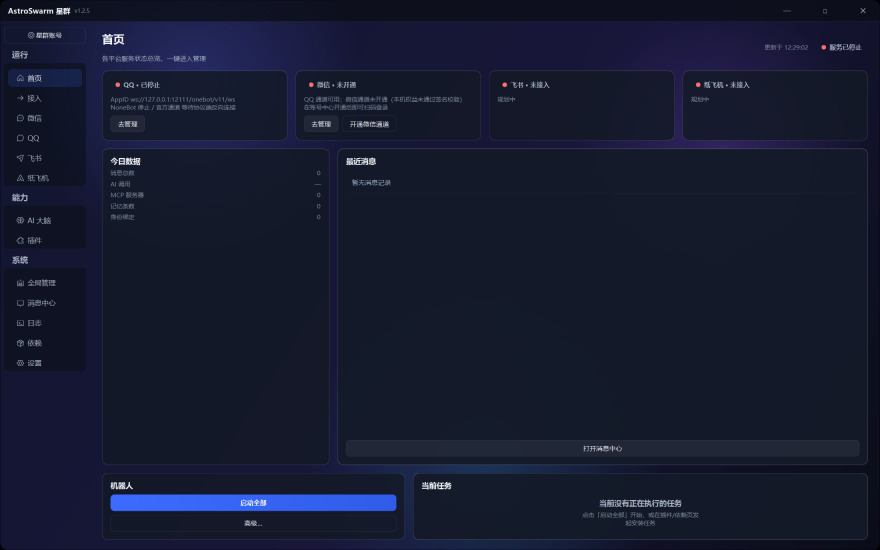Click the AI 调用 data row
The width and height of the screenshot is (880, 550).
[216, 184]
